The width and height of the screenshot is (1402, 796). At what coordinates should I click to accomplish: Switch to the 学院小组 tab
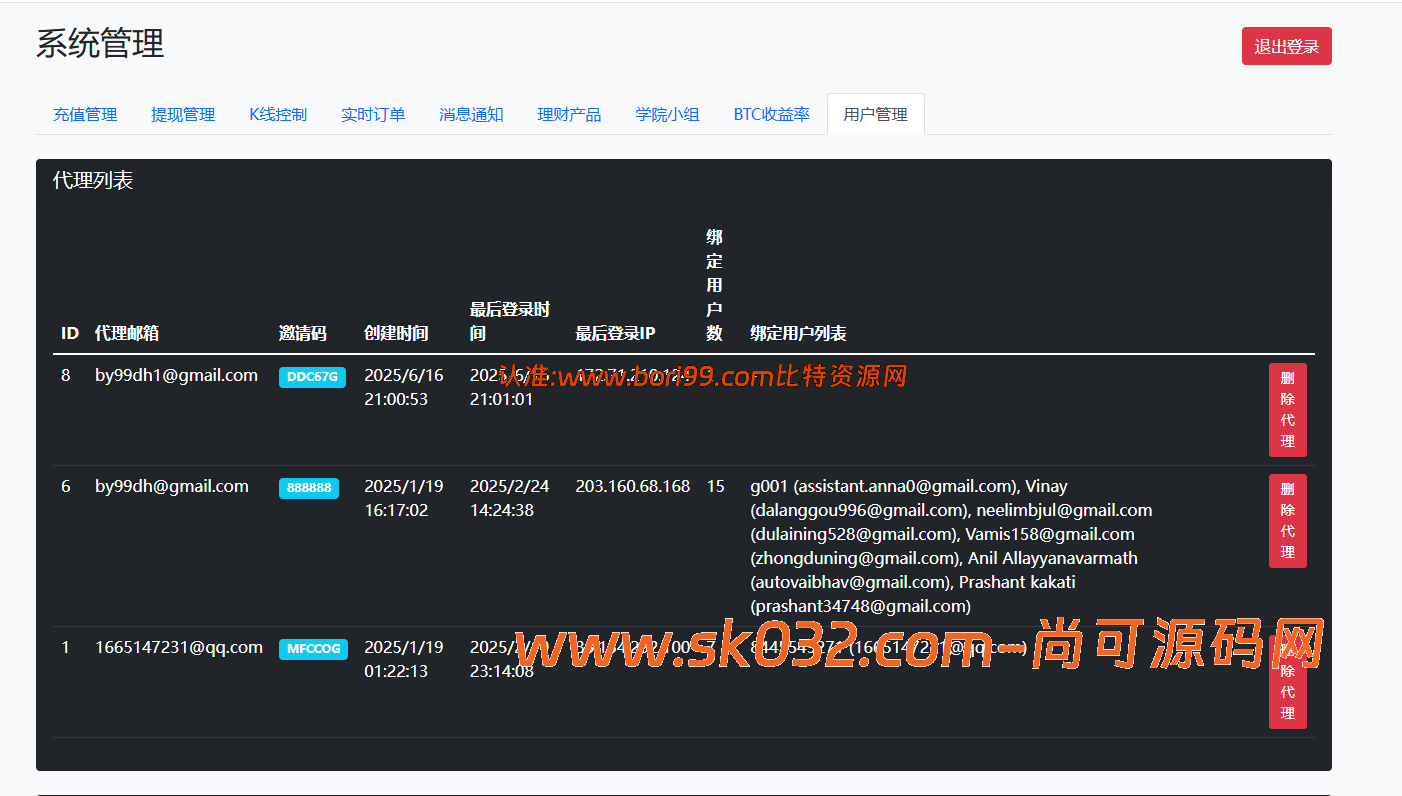[x=667, y=114]
